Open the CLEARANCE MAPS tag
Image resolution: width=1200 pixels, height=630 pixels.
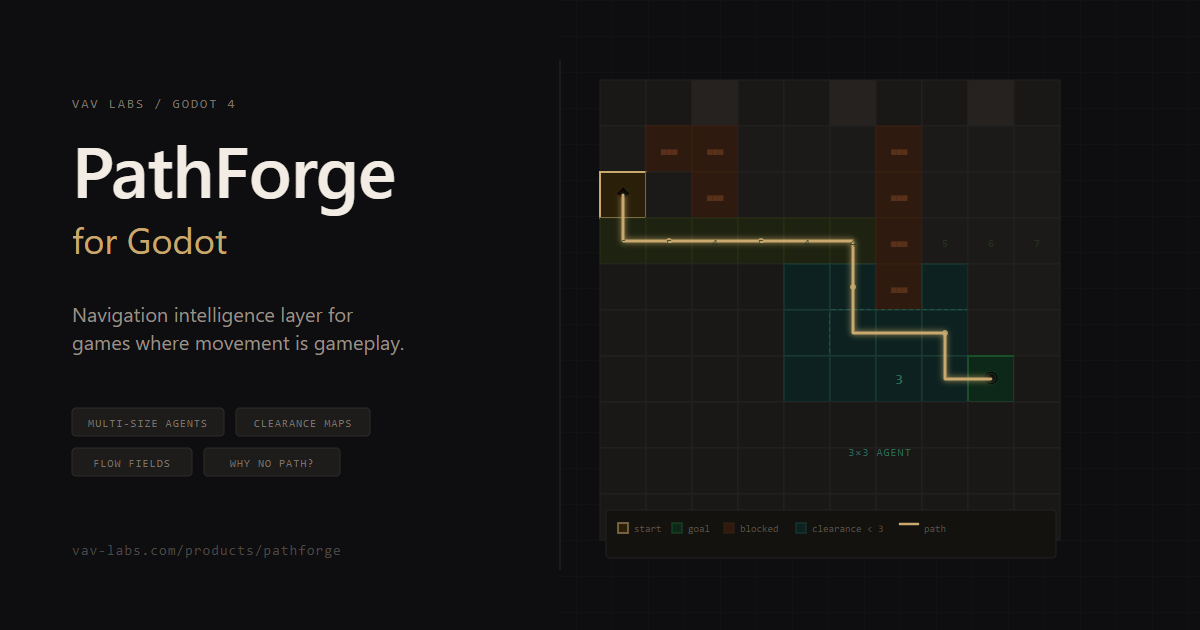pos(303,422)
